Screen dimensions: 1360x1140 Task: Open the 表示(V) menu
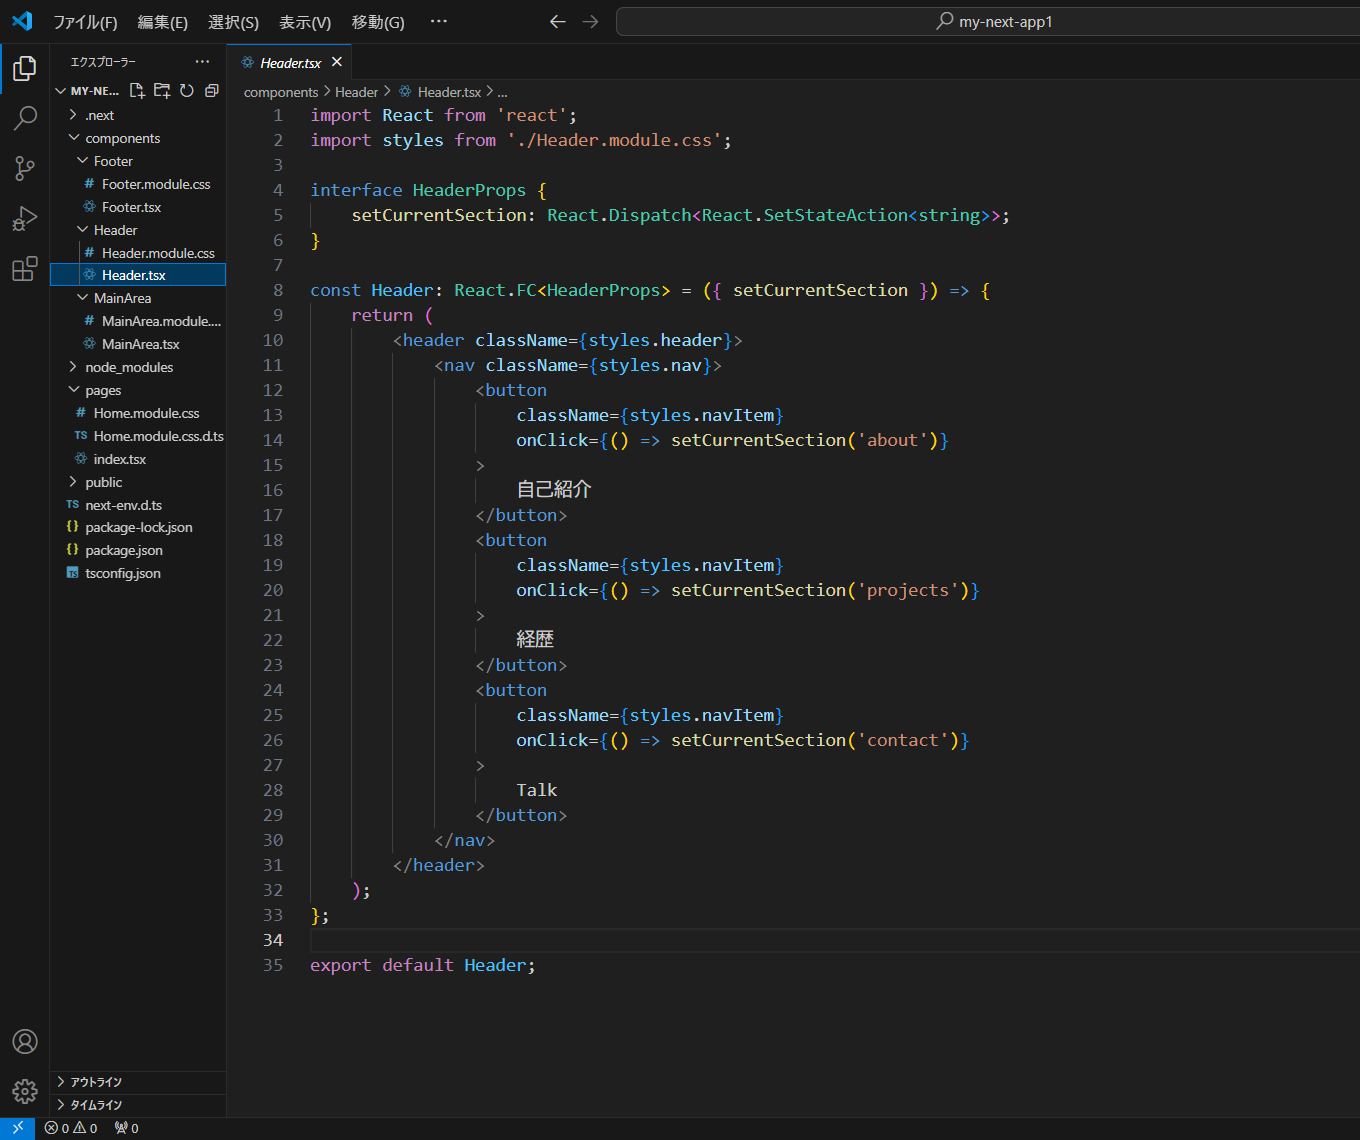(305, 22)
